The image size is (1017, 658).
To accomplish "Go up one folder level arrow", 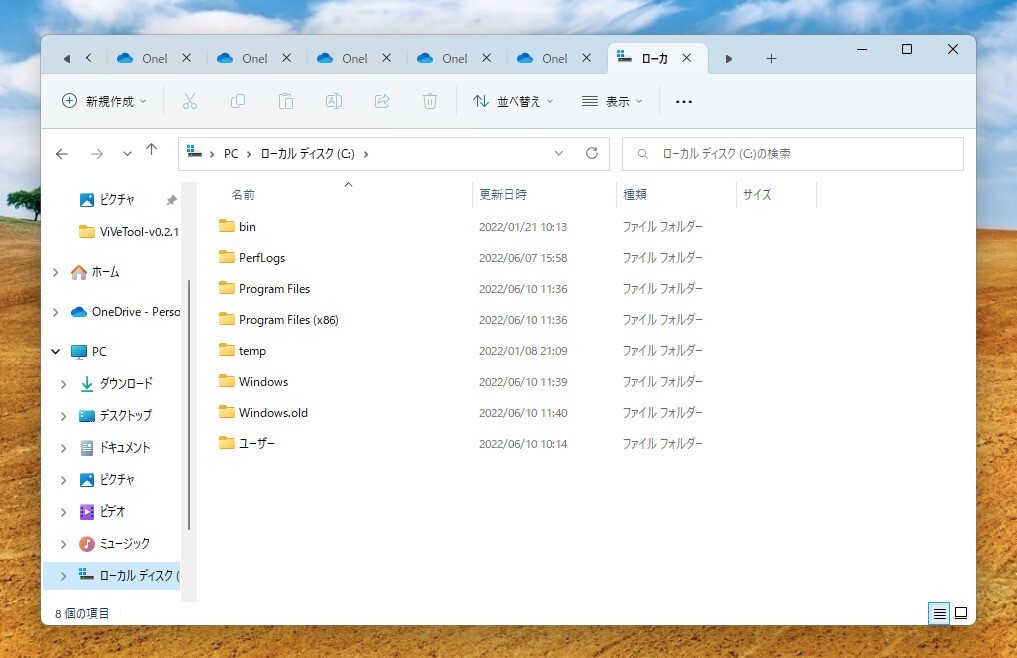I will tap(152, 150).
